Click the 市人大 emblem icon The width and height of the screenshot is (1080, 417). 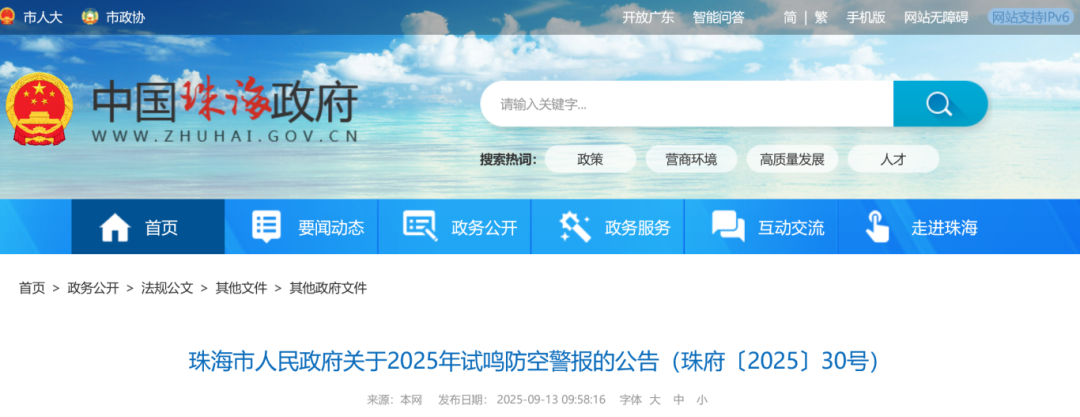pyautogui.click(x=7, y=17)
